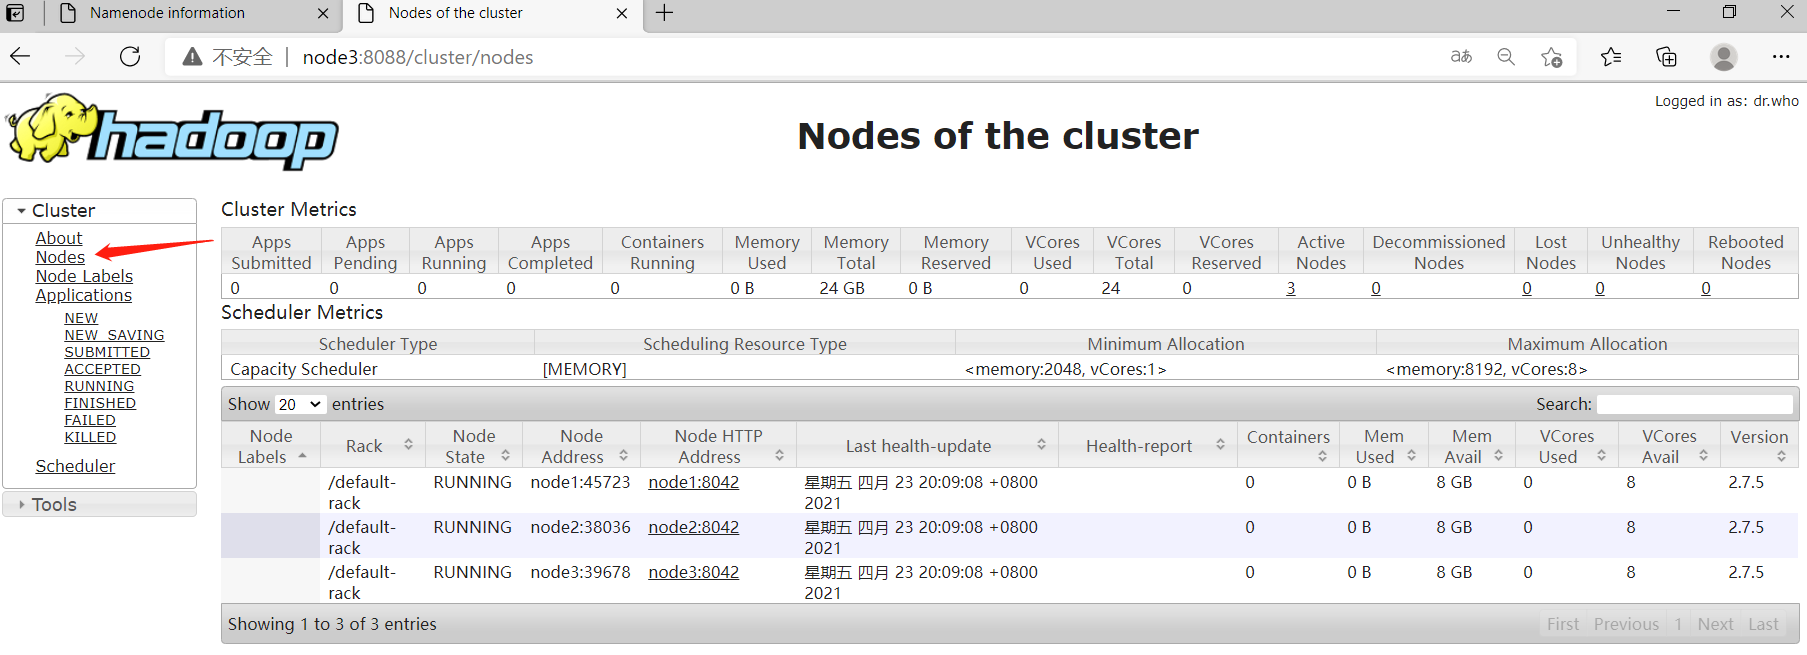The image size is (1807, 655).
Task: Jump to Last page of entries
Action: [x=1763, y=624]
